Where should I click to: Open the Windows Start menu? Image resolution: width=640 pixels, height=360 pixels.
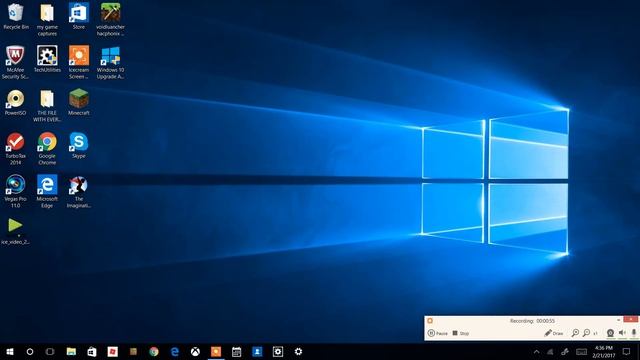click(x=10, y=351)
